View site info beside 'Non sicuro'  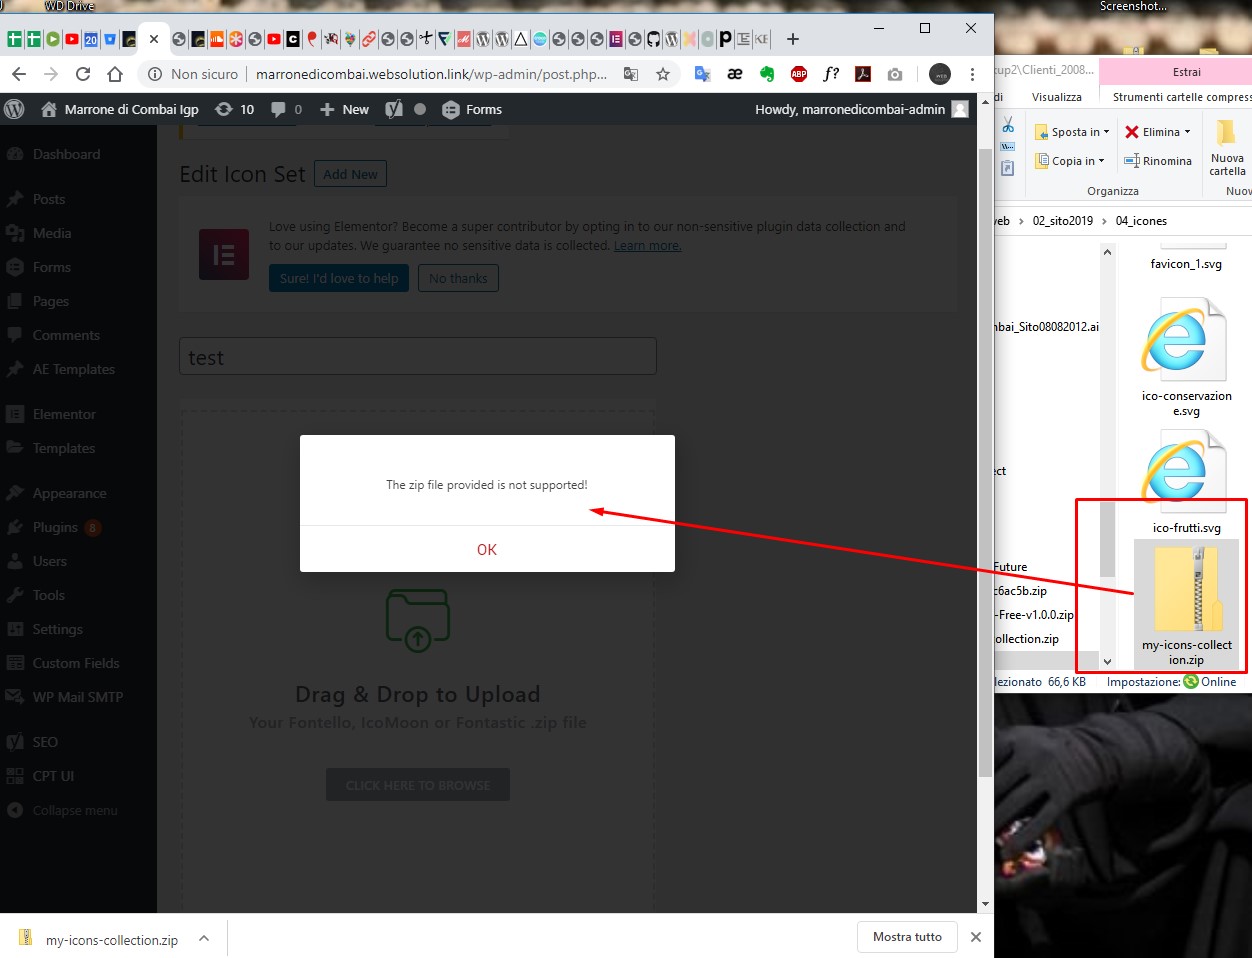click(x=155, y=74)
